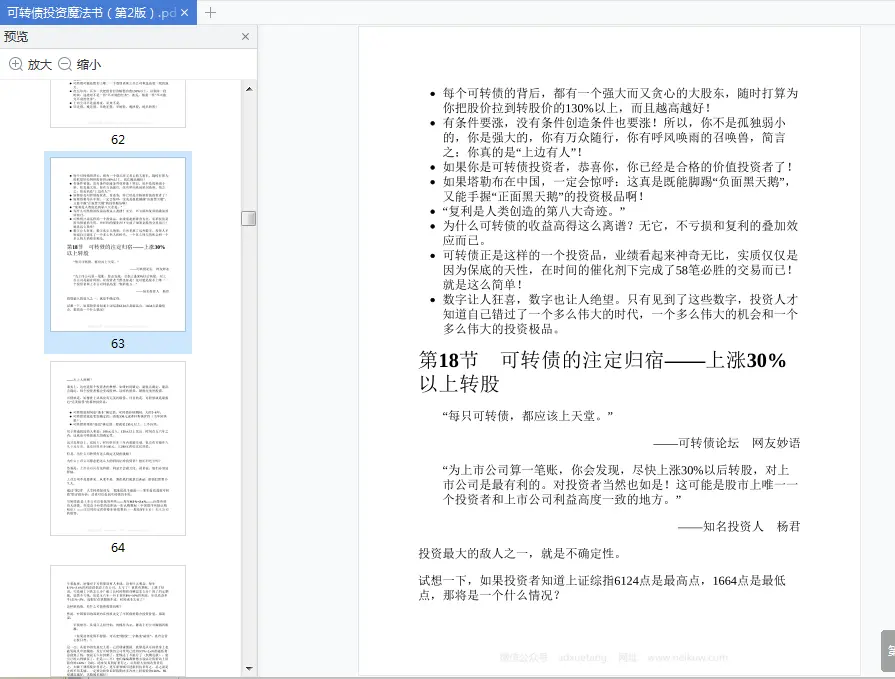Click bullet starting 每个可转债的背后
Viewport: 895px width, 679px height.
(x=620, y=100)
